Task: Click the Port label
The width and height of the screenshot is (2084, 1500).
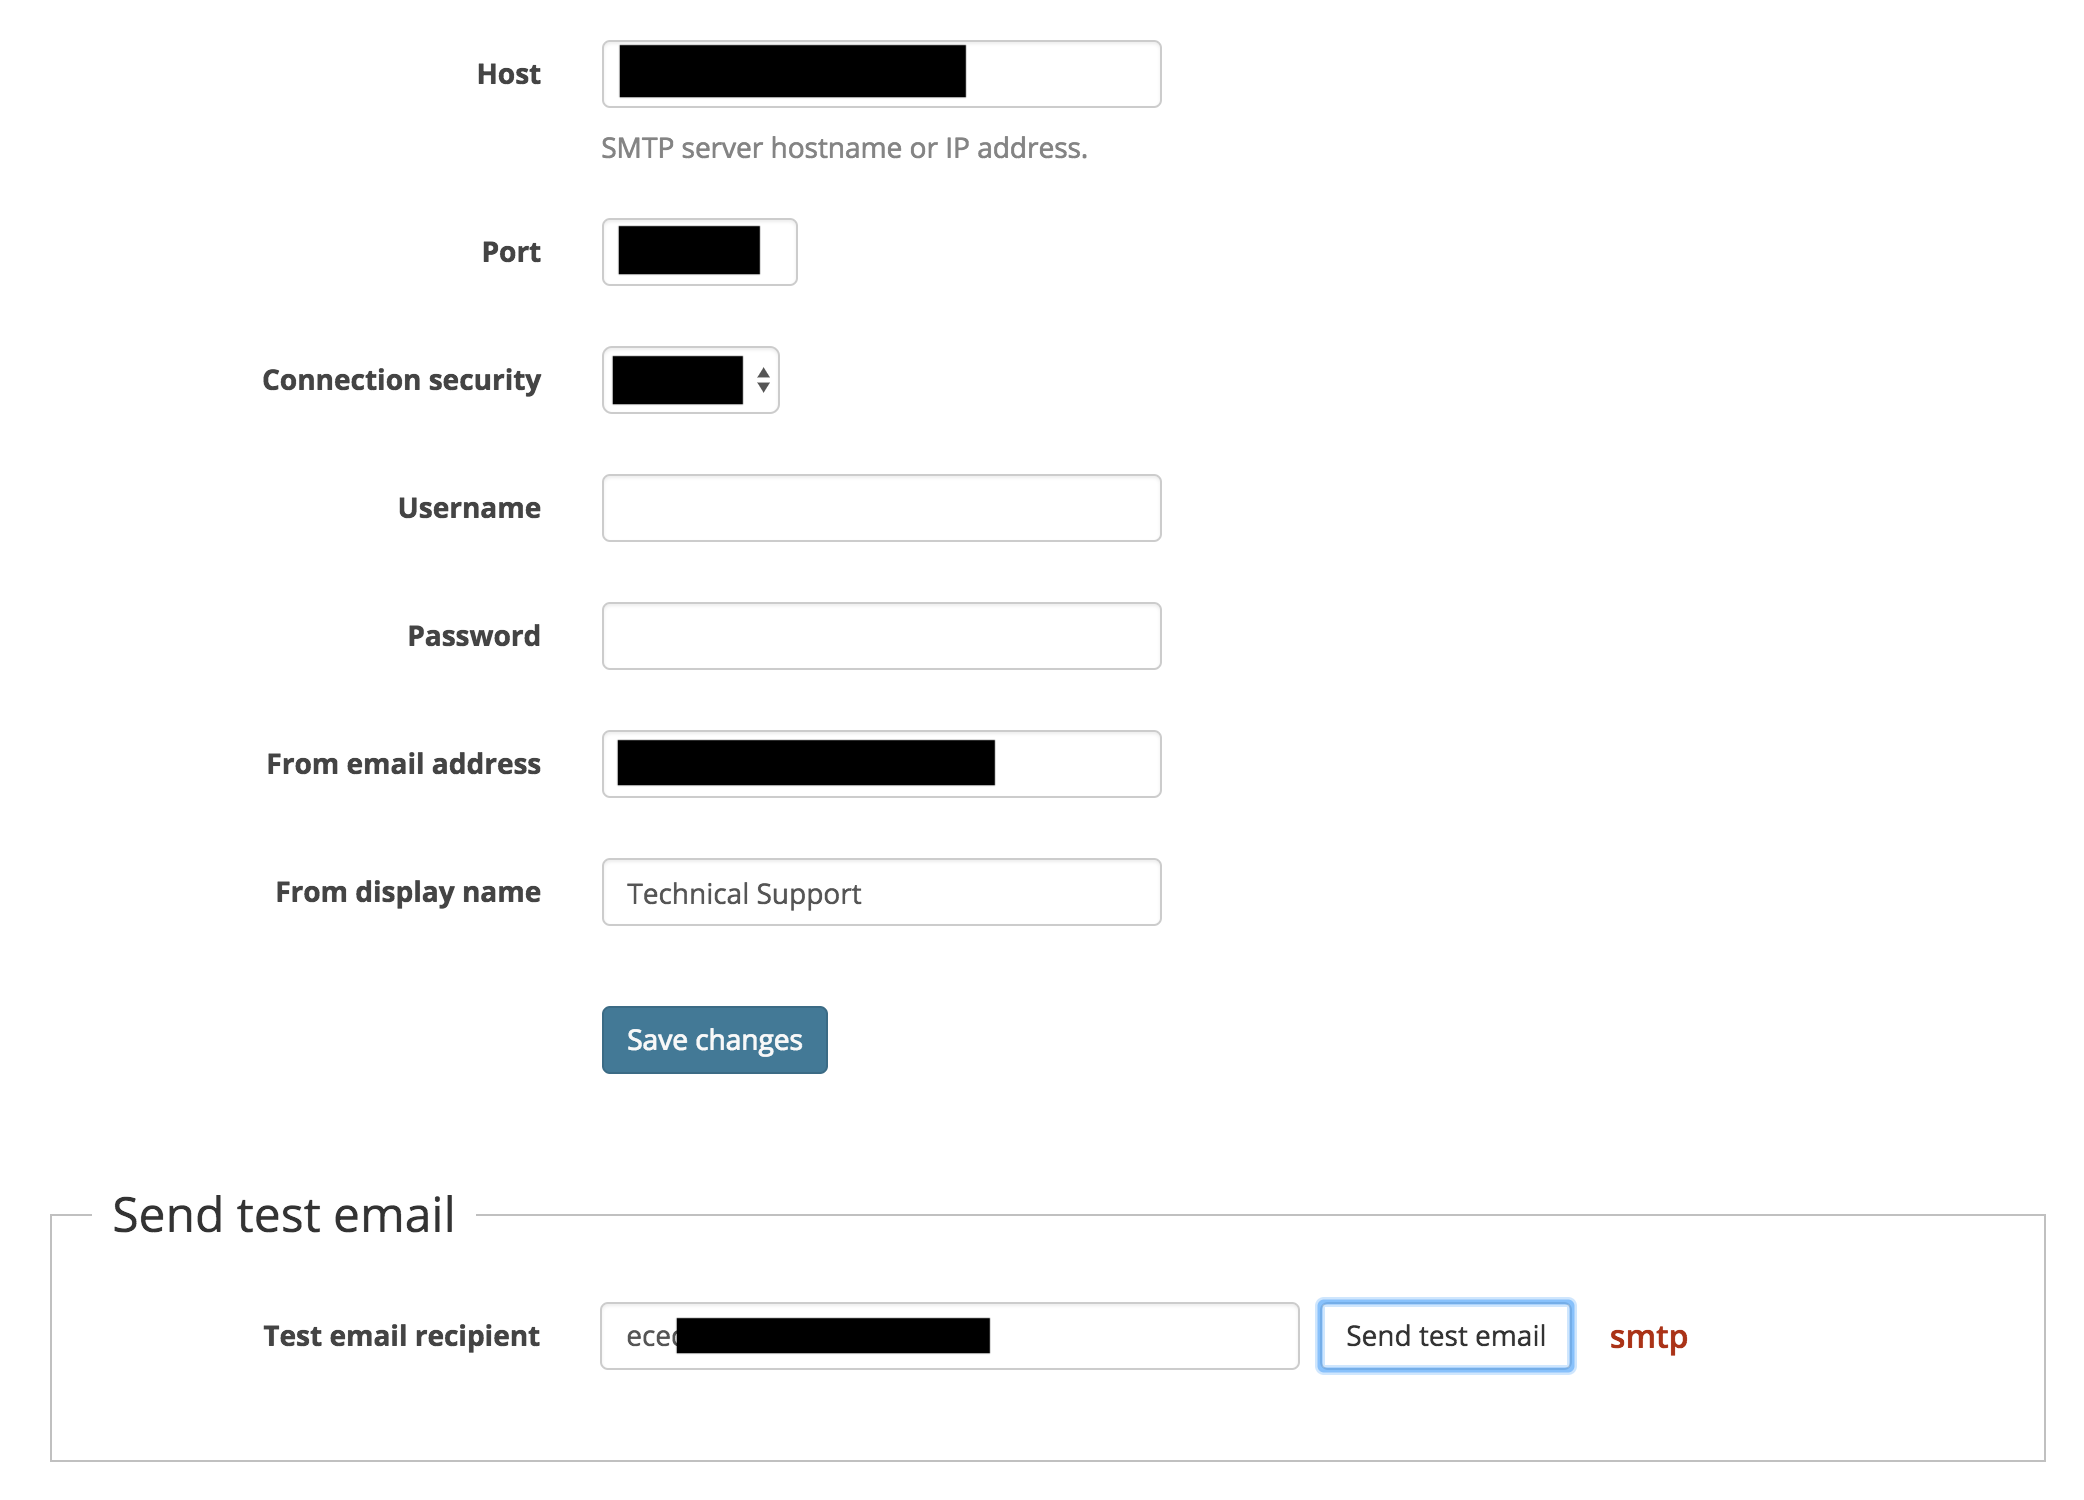Action: (x=510, y=251)
